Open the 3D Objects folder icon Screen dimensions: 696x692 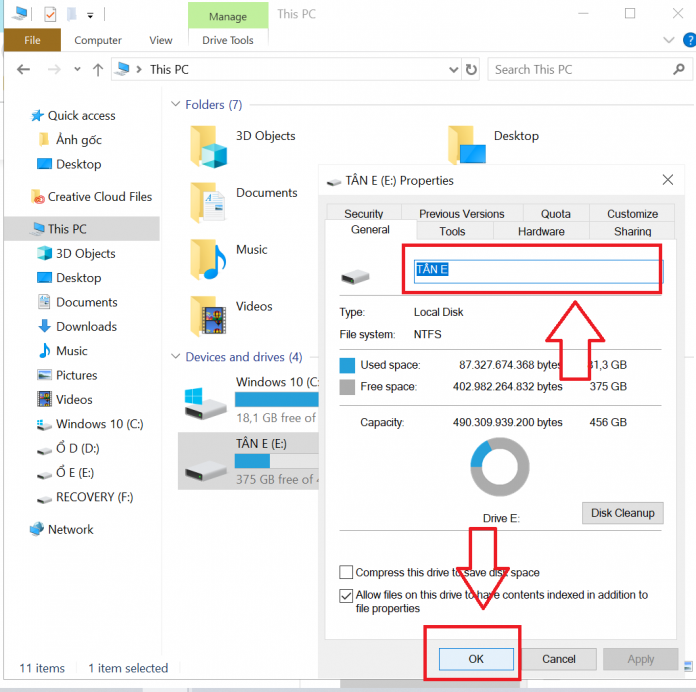click(x=209, y=146)
